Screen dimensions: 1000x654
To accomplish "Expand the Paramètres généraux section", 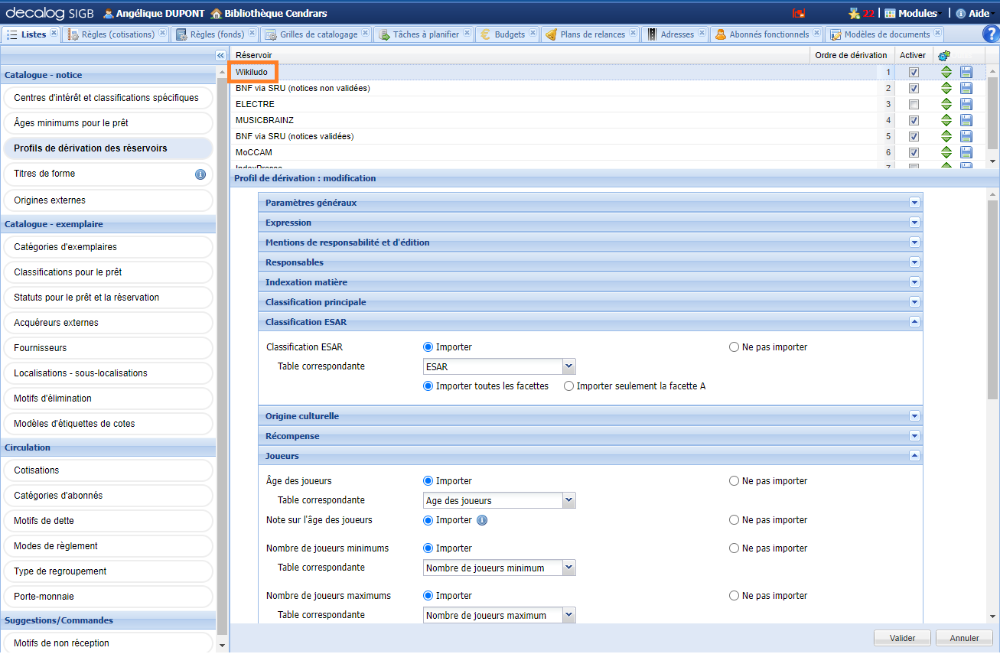I will pyautogui.click(x=914, y=203).
